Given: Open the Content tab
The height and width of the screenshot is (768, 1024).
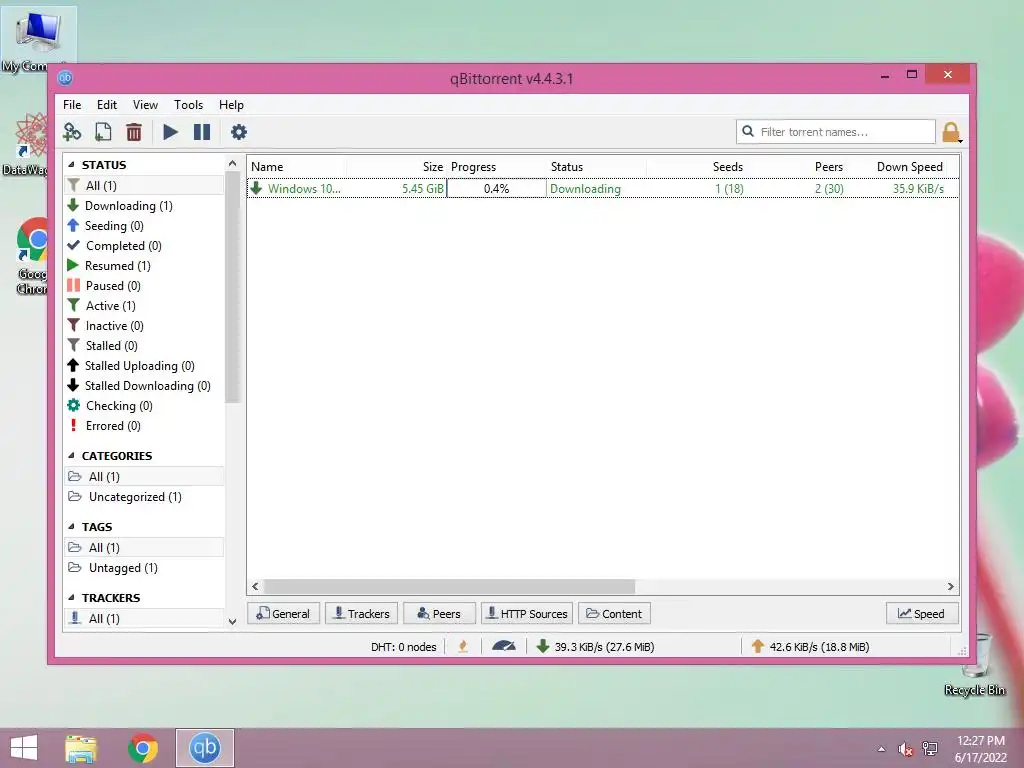Looking at the screenshot, I should 614,614.
